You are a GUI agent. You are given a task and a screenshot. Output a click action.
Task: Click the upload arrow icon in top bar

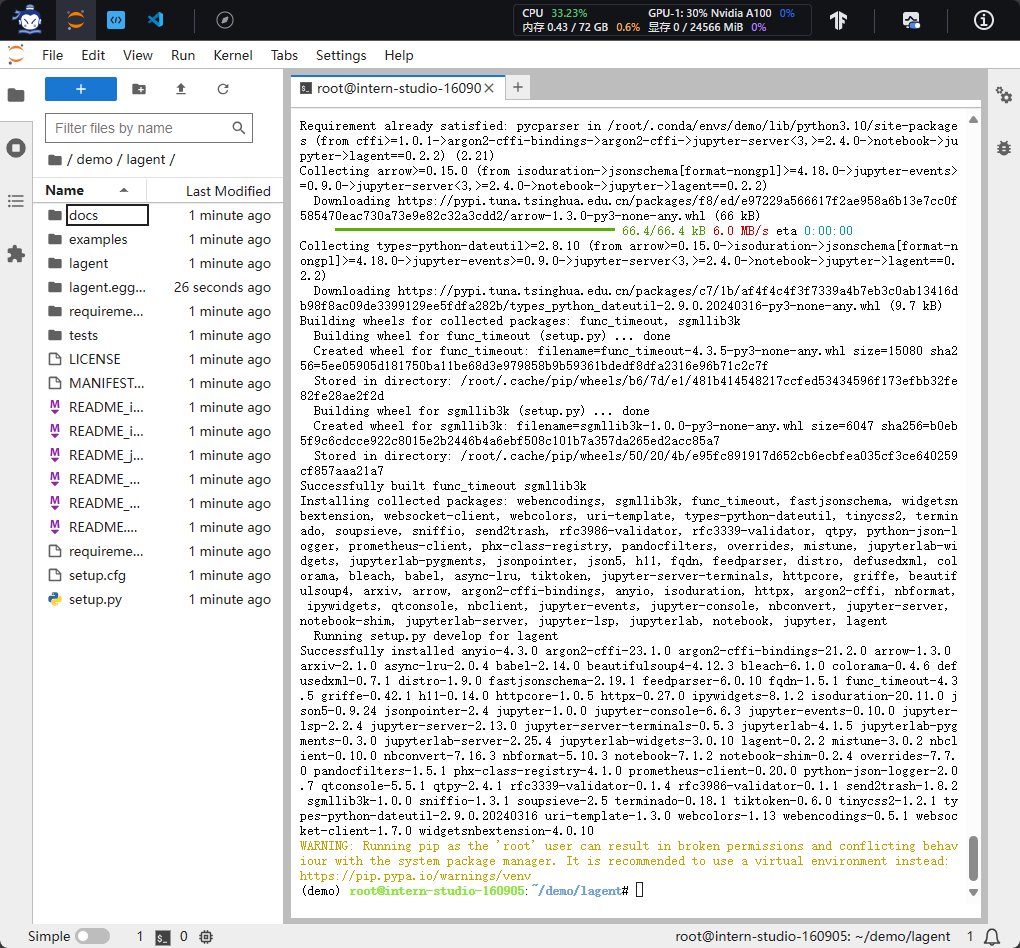(839, 20)
